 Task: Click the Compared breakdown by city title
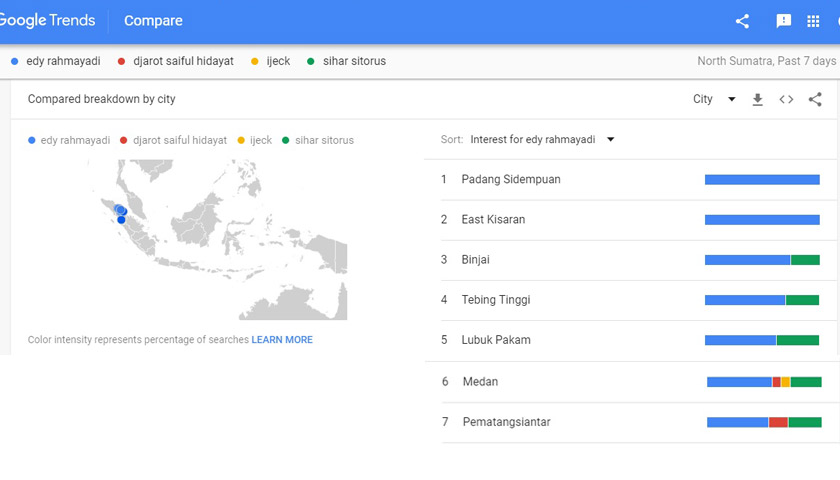click(x=102, y=99)
